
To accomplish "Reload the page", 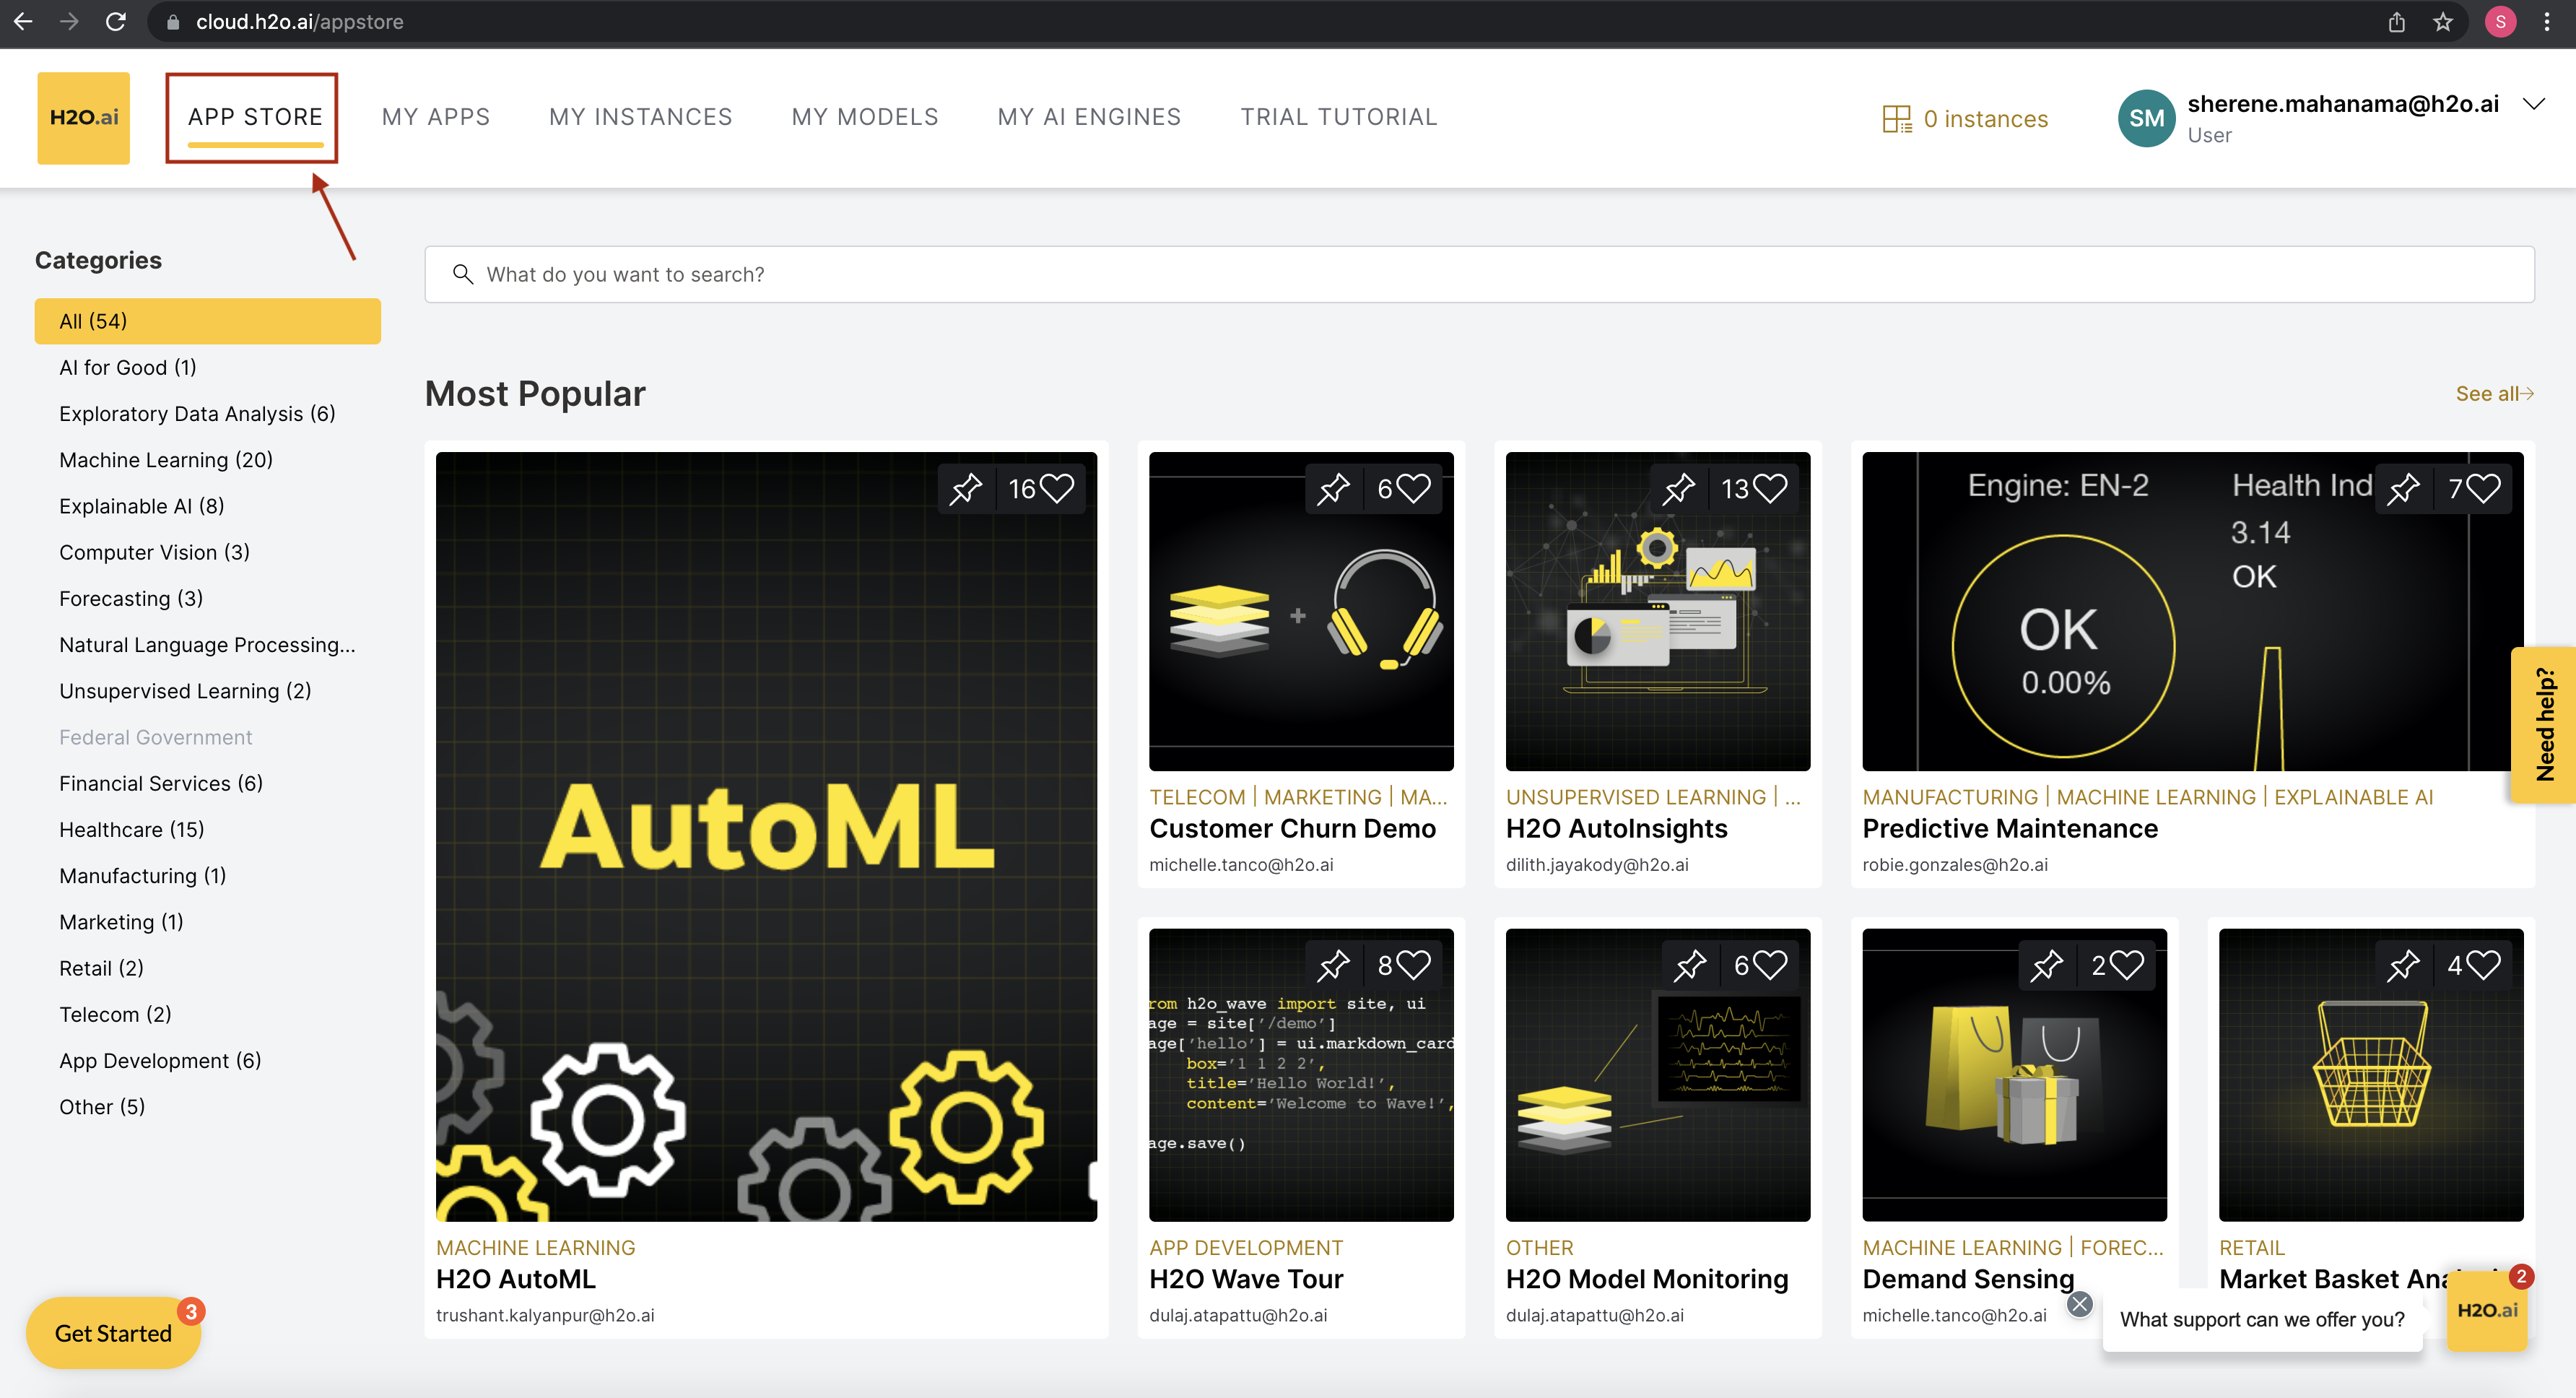I will pyautogui.click(x=116, y=21).
